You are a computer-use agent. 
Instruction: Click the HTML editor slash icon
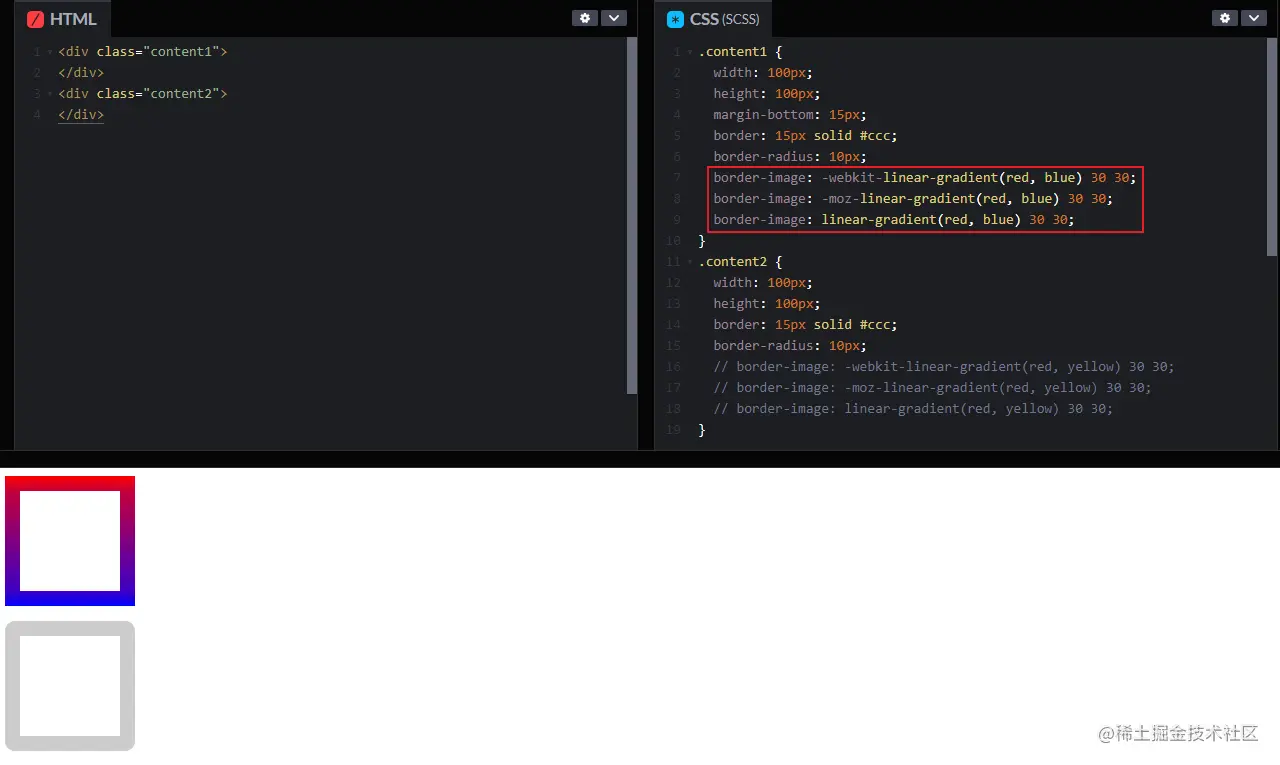pos(35,19)
